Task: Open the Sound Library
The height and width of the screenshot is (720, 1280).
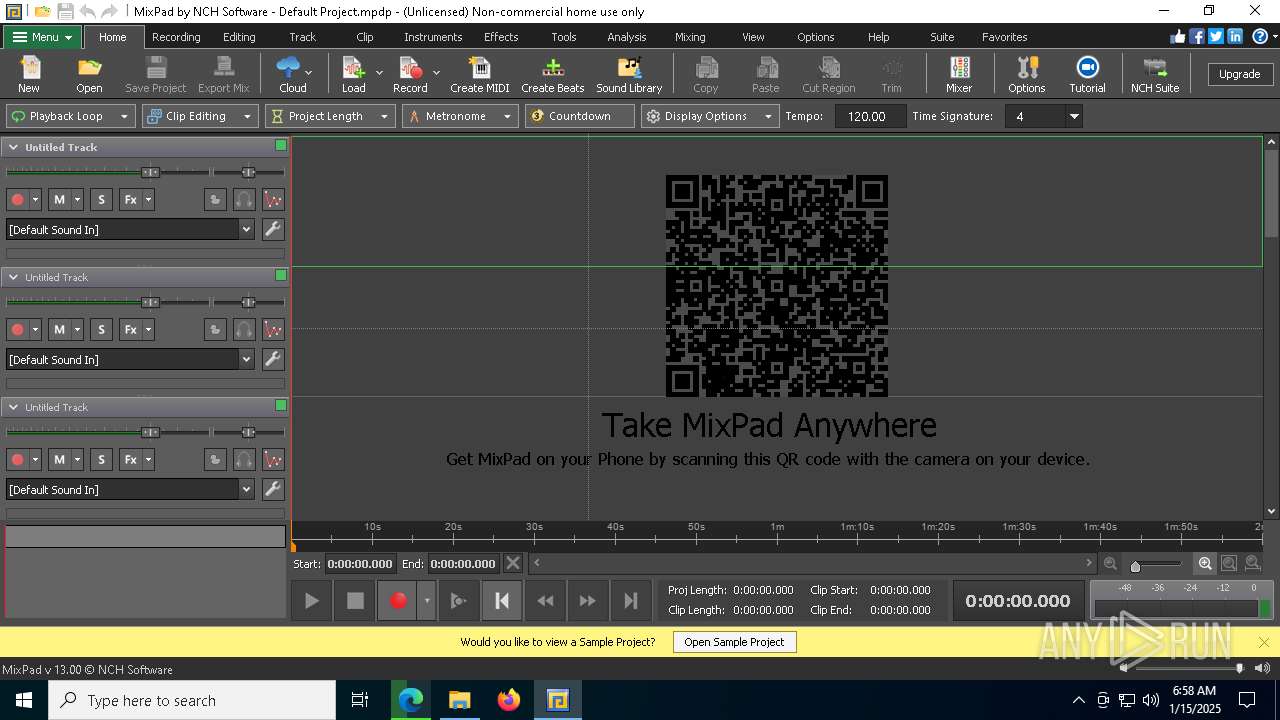Action: click(x=629, y=75)
